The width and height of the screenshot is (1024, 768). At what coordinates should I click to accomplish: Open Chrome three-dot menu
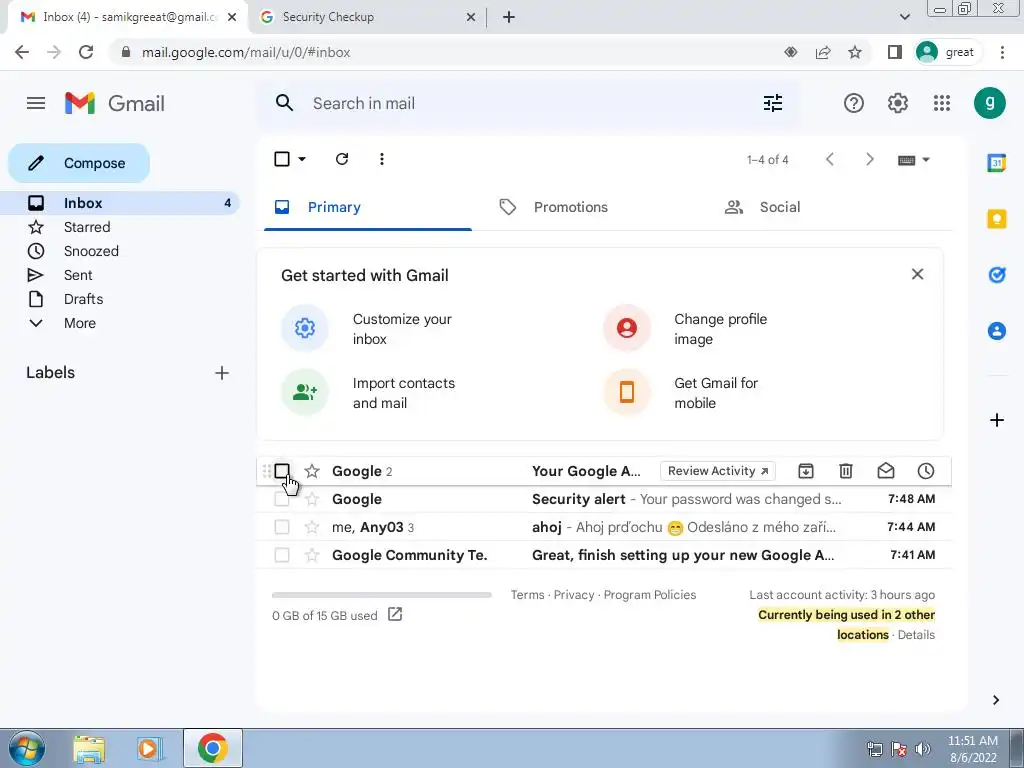(x=1002, y=52)
